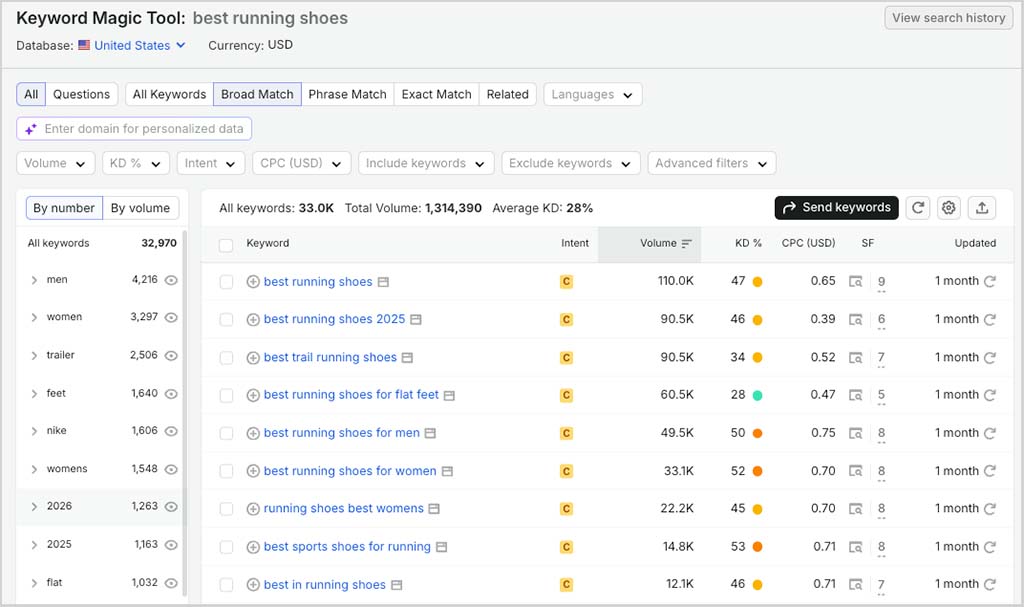Add 'best running shoes for men' plus icon
Screen dimensions: 1024x607
click(253, 433)
